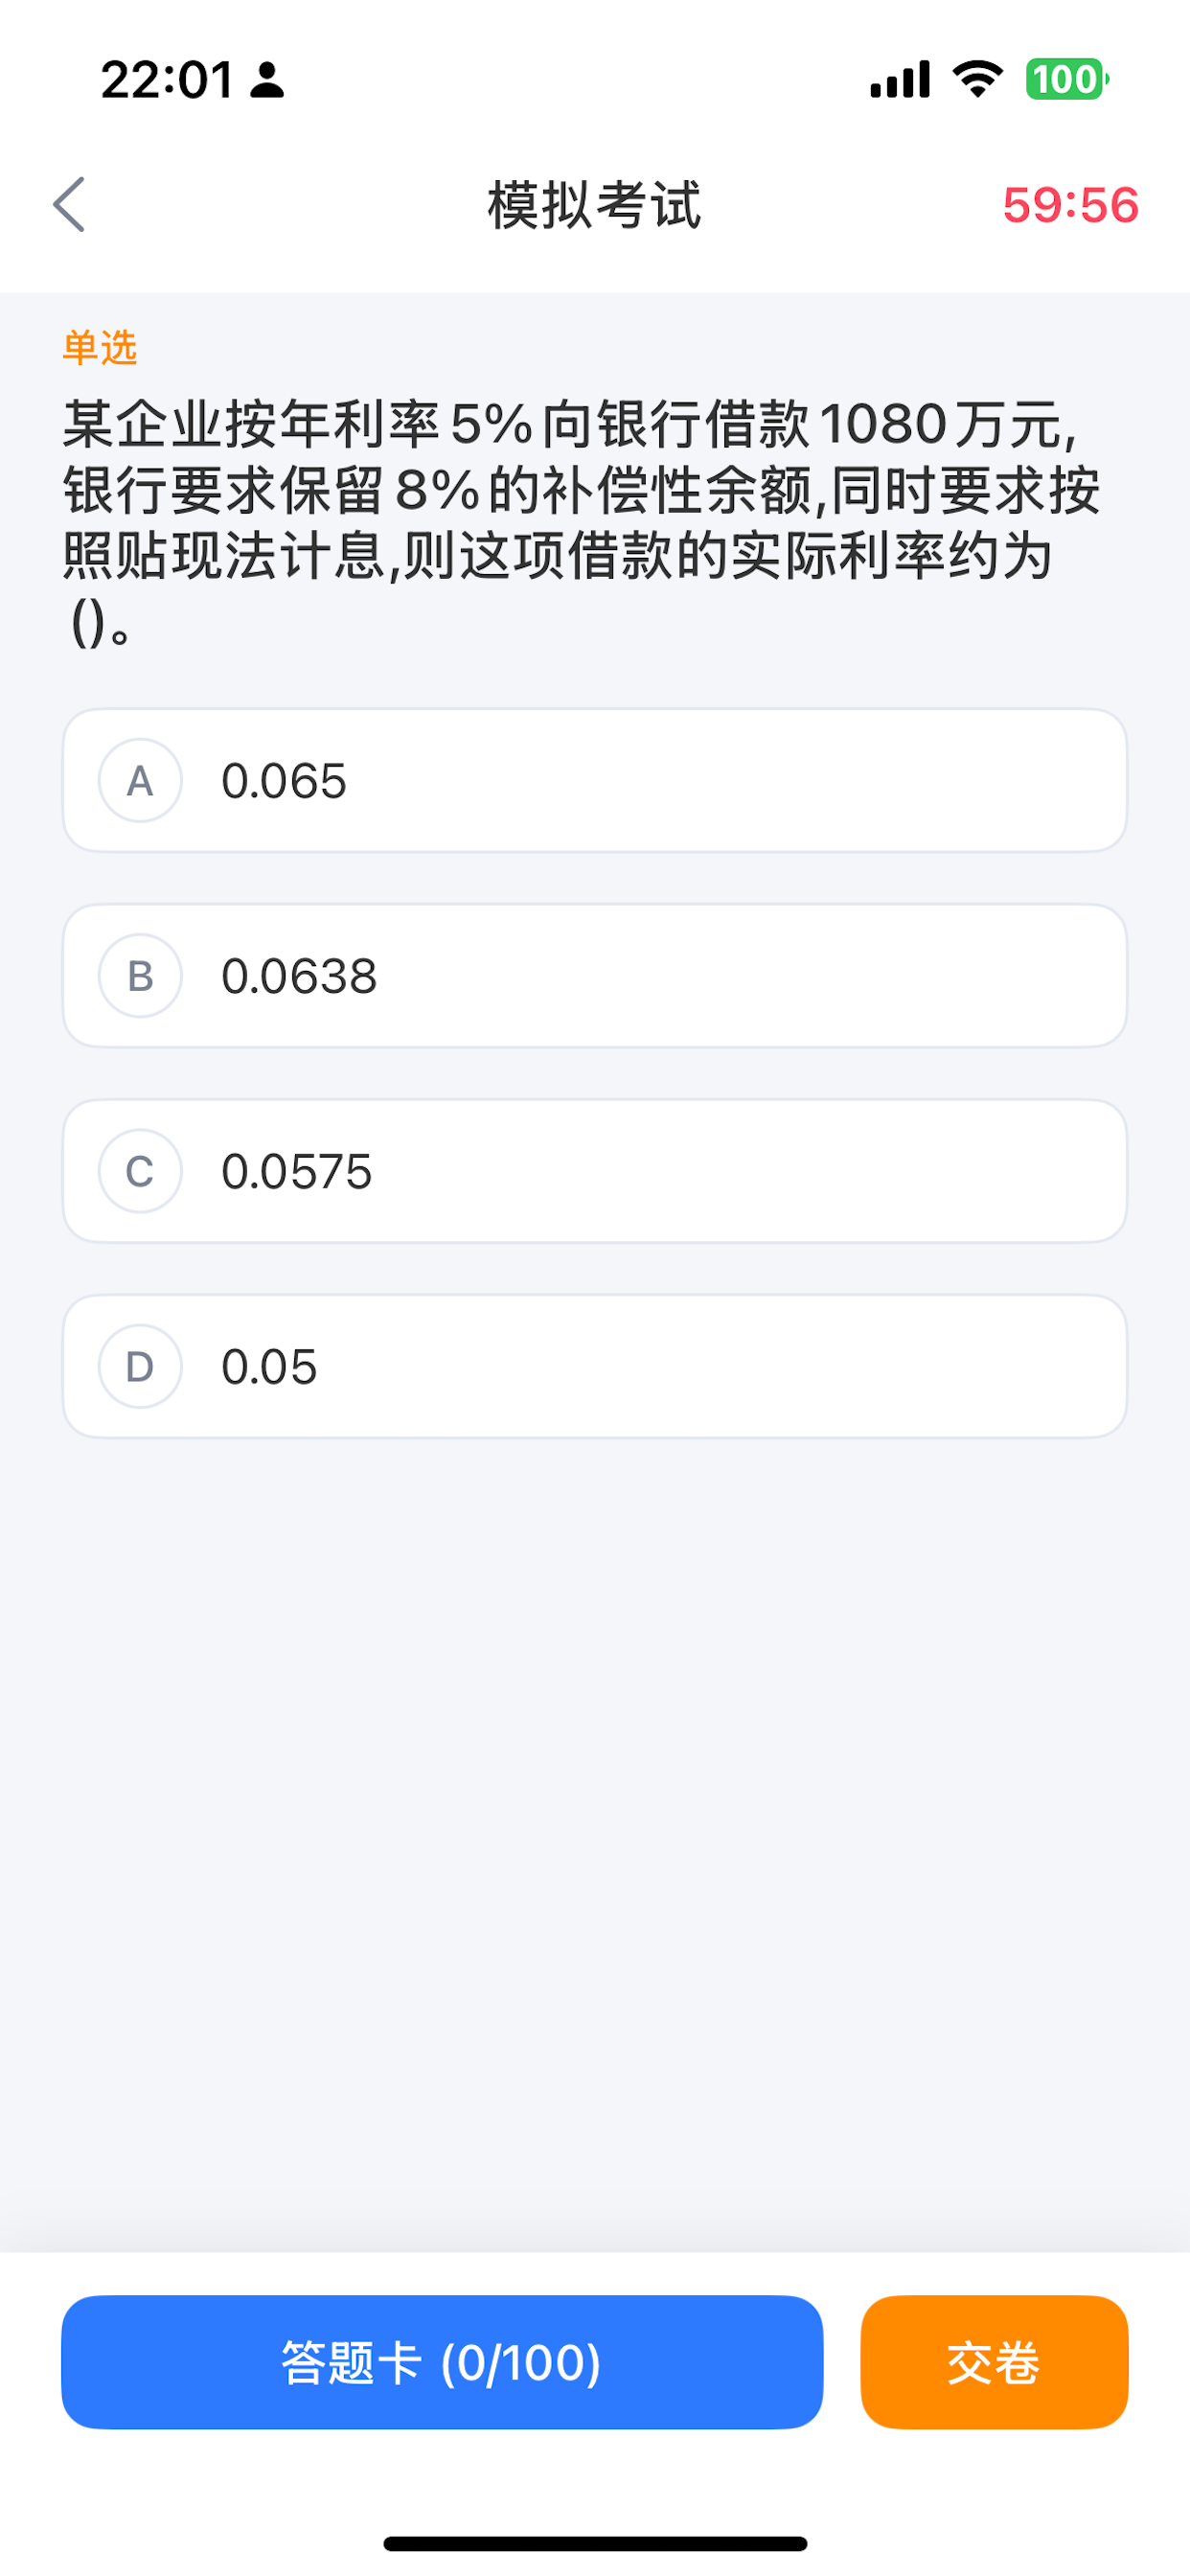Tap the 模拟考试 page title
This screenshot has width=1190, height=2576.
[x=595, y=205]
